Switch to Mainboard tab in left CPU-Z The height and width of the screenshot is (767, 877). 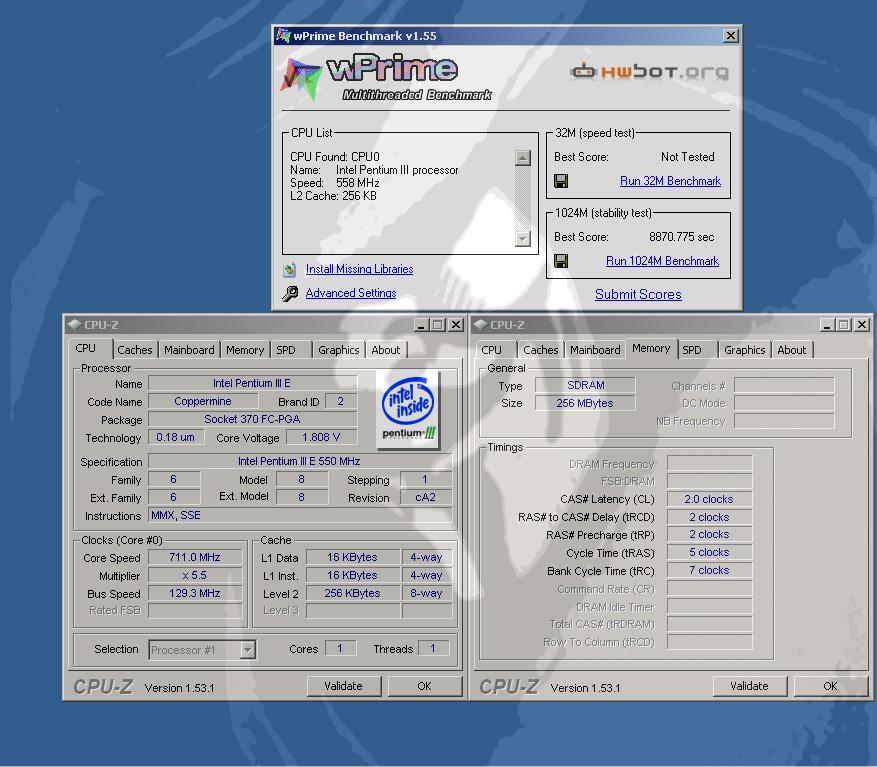(189, 350)
